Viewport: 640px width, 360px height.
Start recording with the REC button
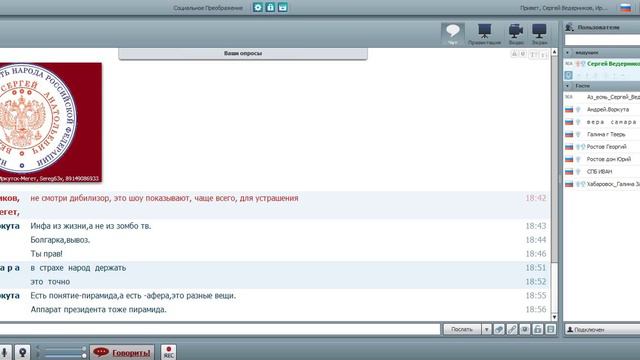[169, 352]
